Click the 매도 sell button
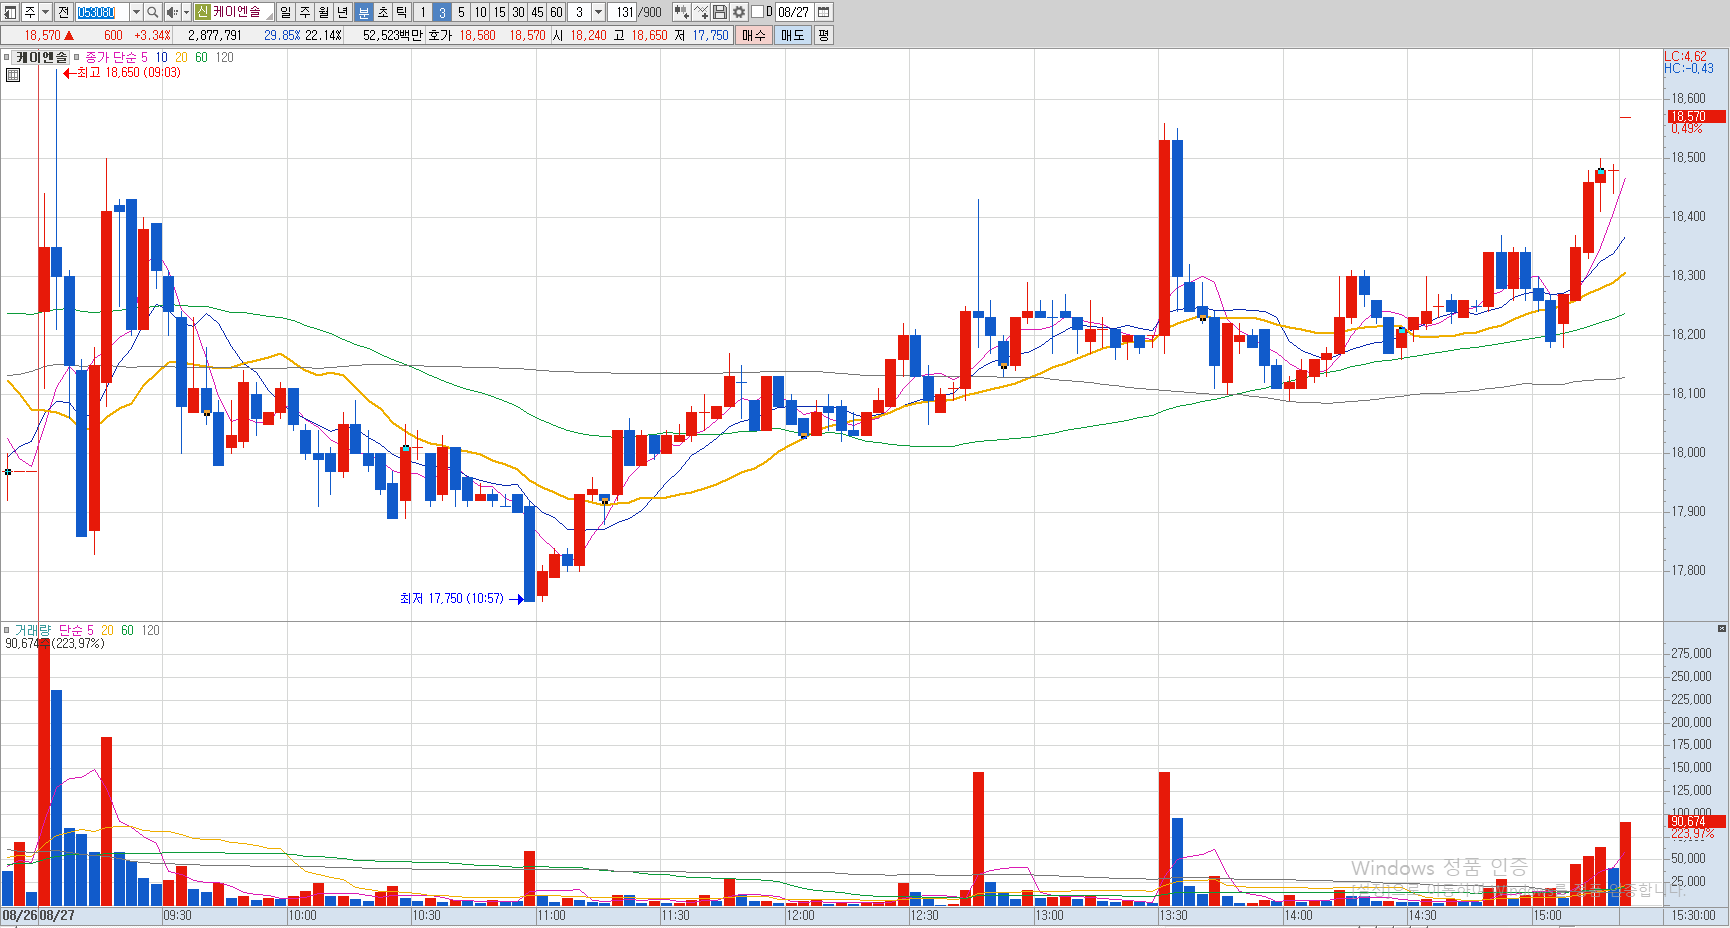 (793, 35)
